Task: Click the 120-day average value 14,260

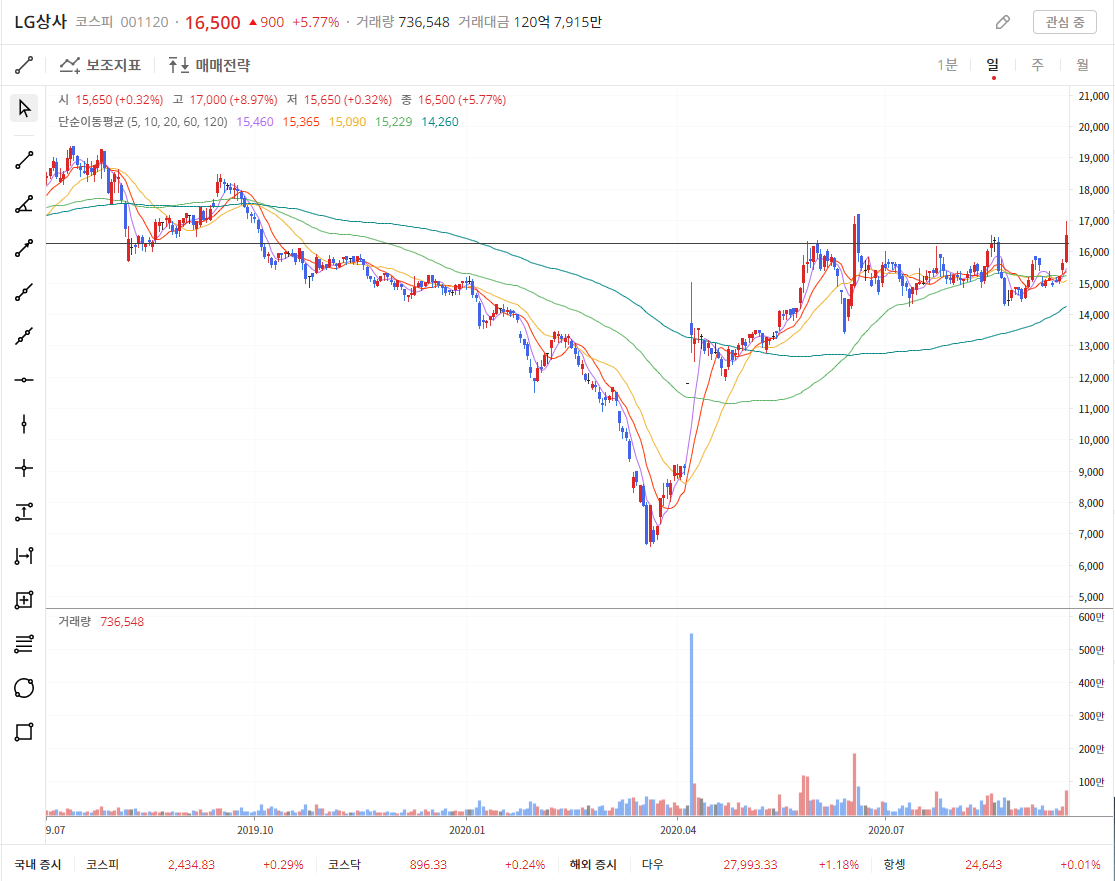Action: coord(439,122)
